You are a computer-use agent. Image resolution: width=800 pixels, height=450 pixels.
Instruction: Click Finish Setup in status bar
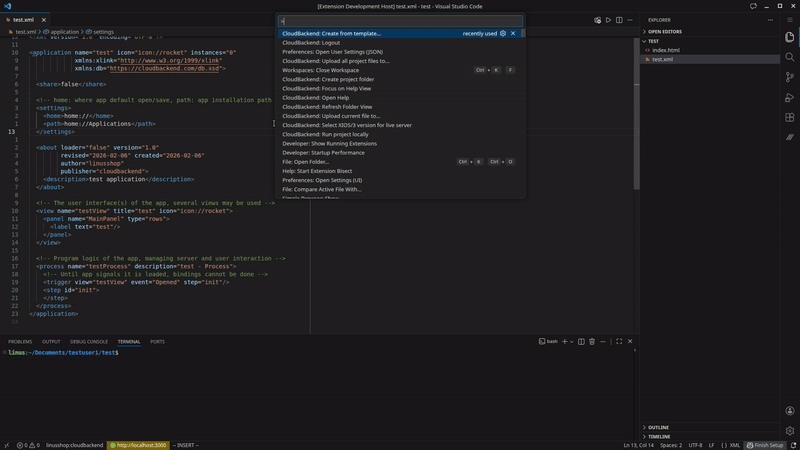coord(765,445)
